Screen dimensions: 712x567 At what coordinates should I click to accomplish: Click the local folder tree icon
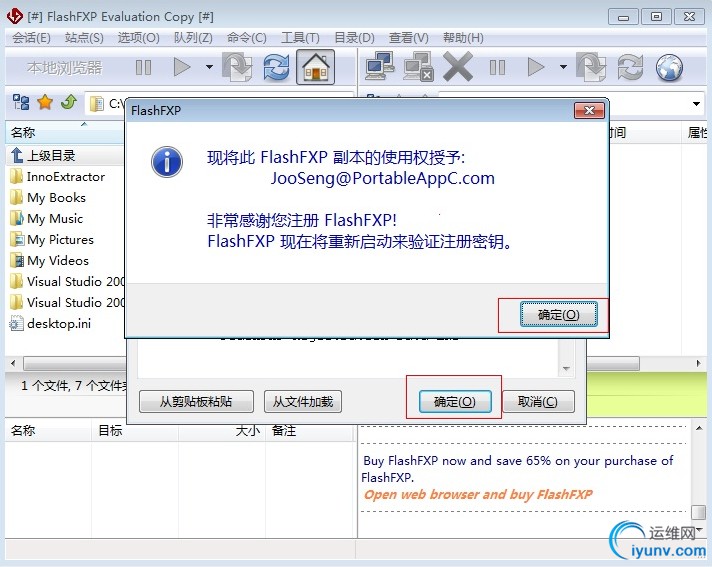(21, 103)
